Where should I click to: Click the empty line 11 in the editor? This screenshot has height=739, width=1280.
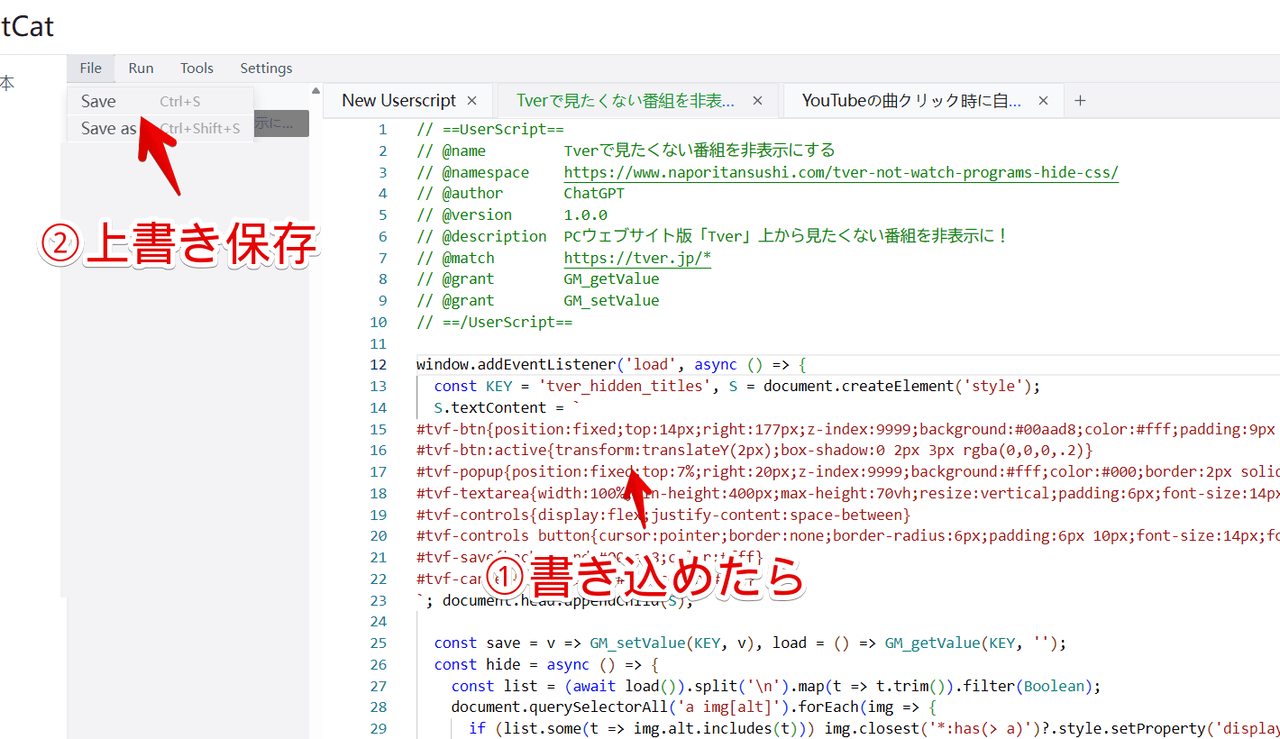pos(848,343)
